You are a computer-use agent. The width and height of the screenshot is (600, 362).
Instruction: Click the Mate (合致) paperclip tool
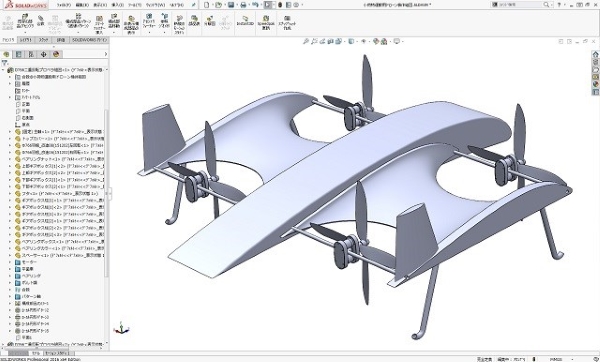tap(41, 21)
